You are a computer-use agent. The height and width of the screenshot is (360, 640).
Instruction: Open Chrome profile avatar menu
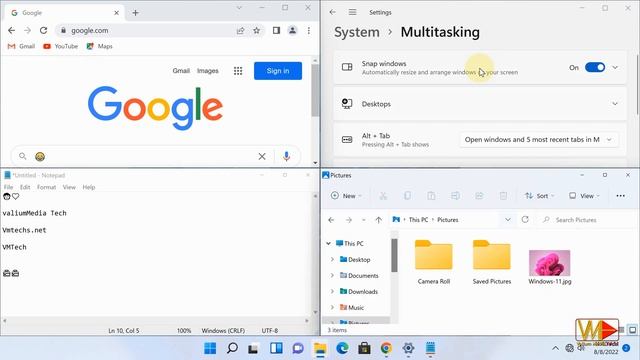click(292, 30)
